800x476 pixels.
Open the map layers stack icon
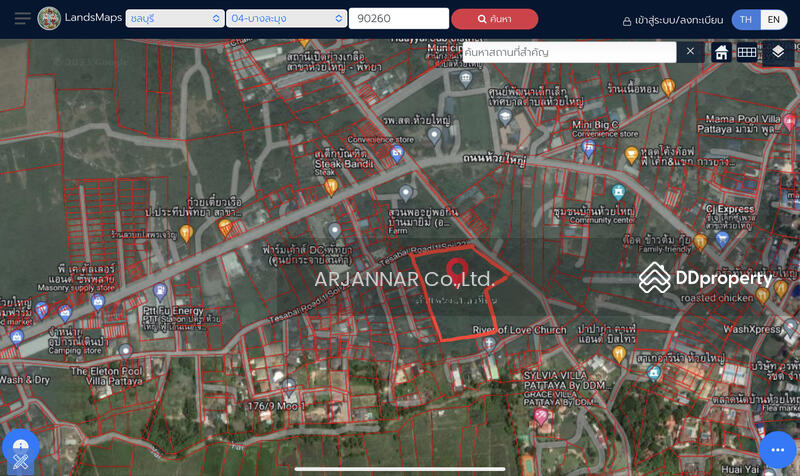point(778,52)
